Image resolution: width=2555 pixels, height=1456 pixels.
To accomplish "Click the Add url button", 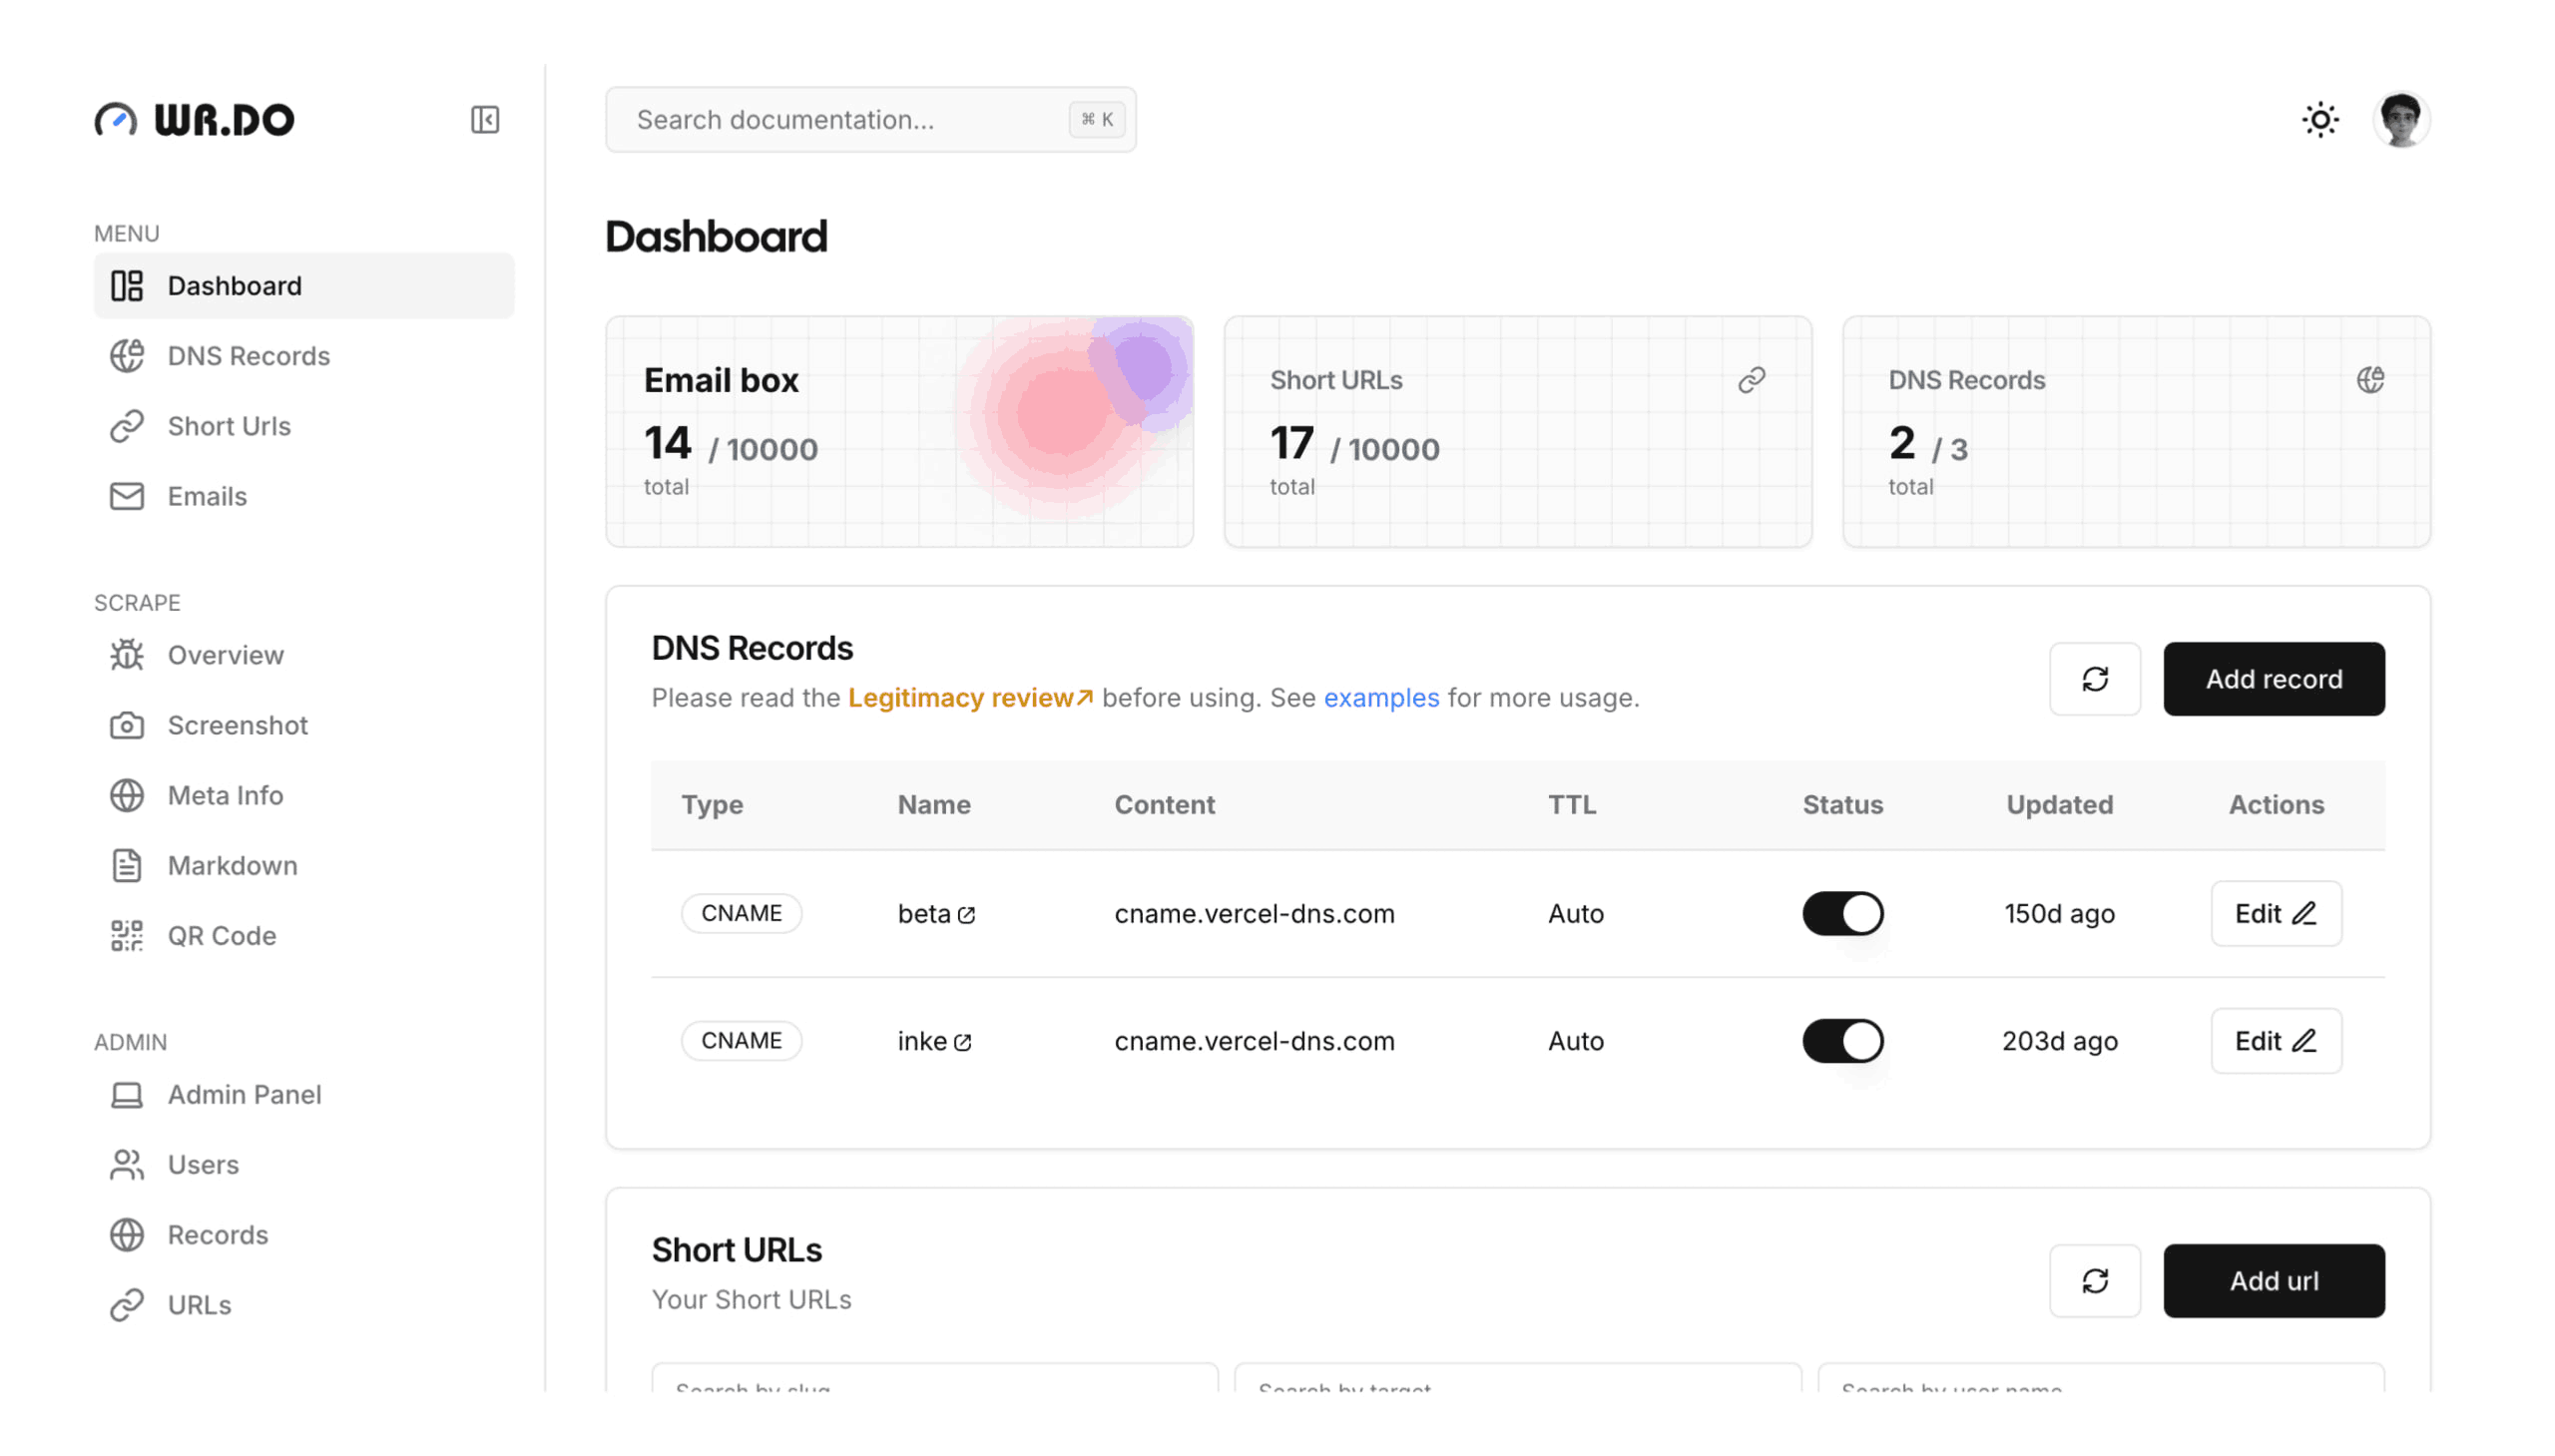I will point(2273,1281).
